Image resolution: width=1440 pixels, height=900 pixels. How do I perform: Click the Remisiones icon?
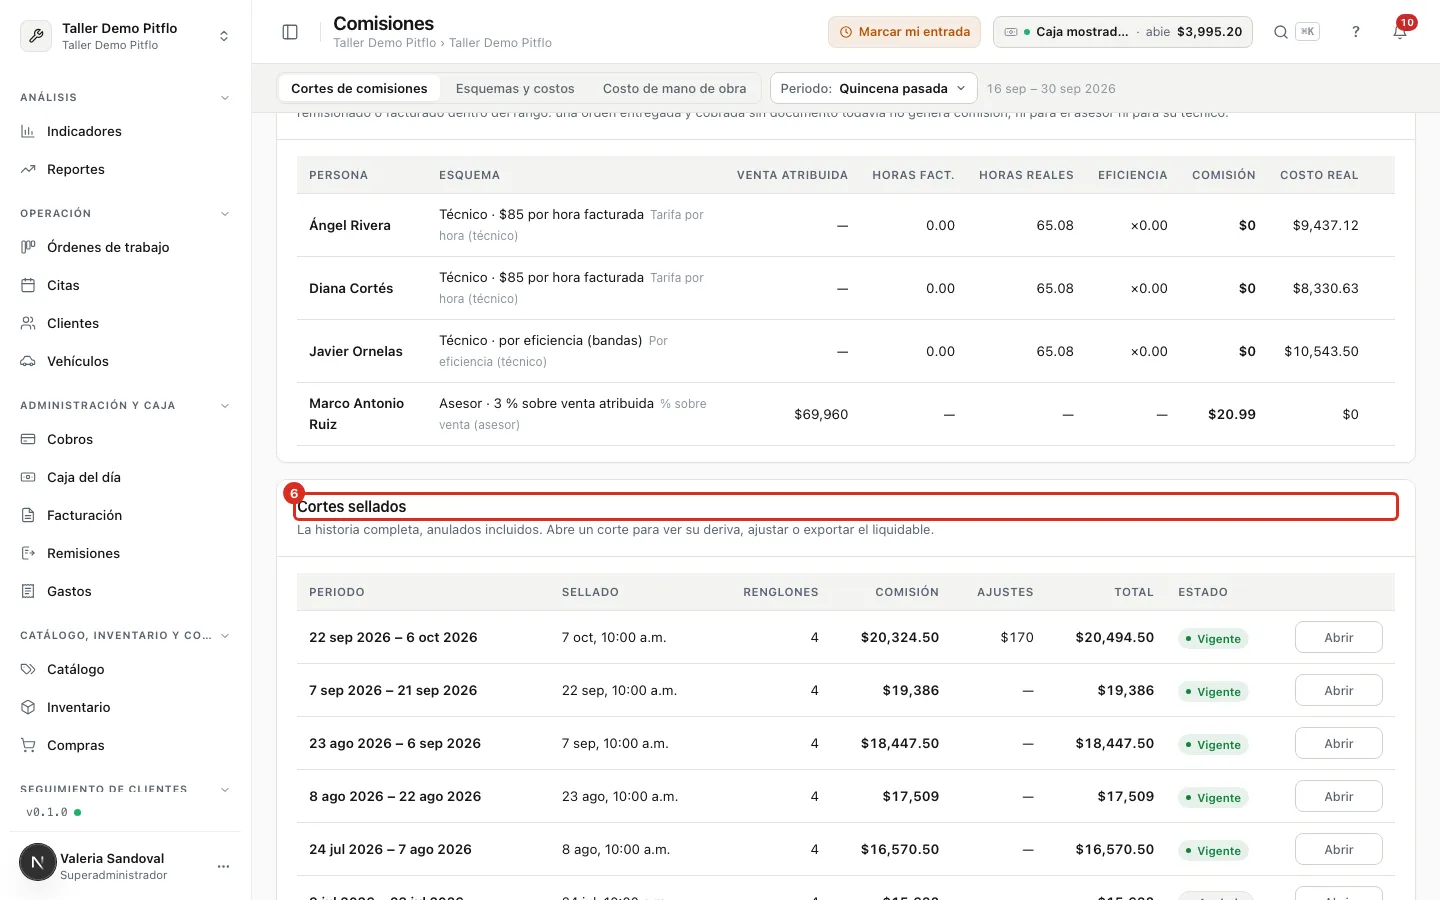click(28, 553)
